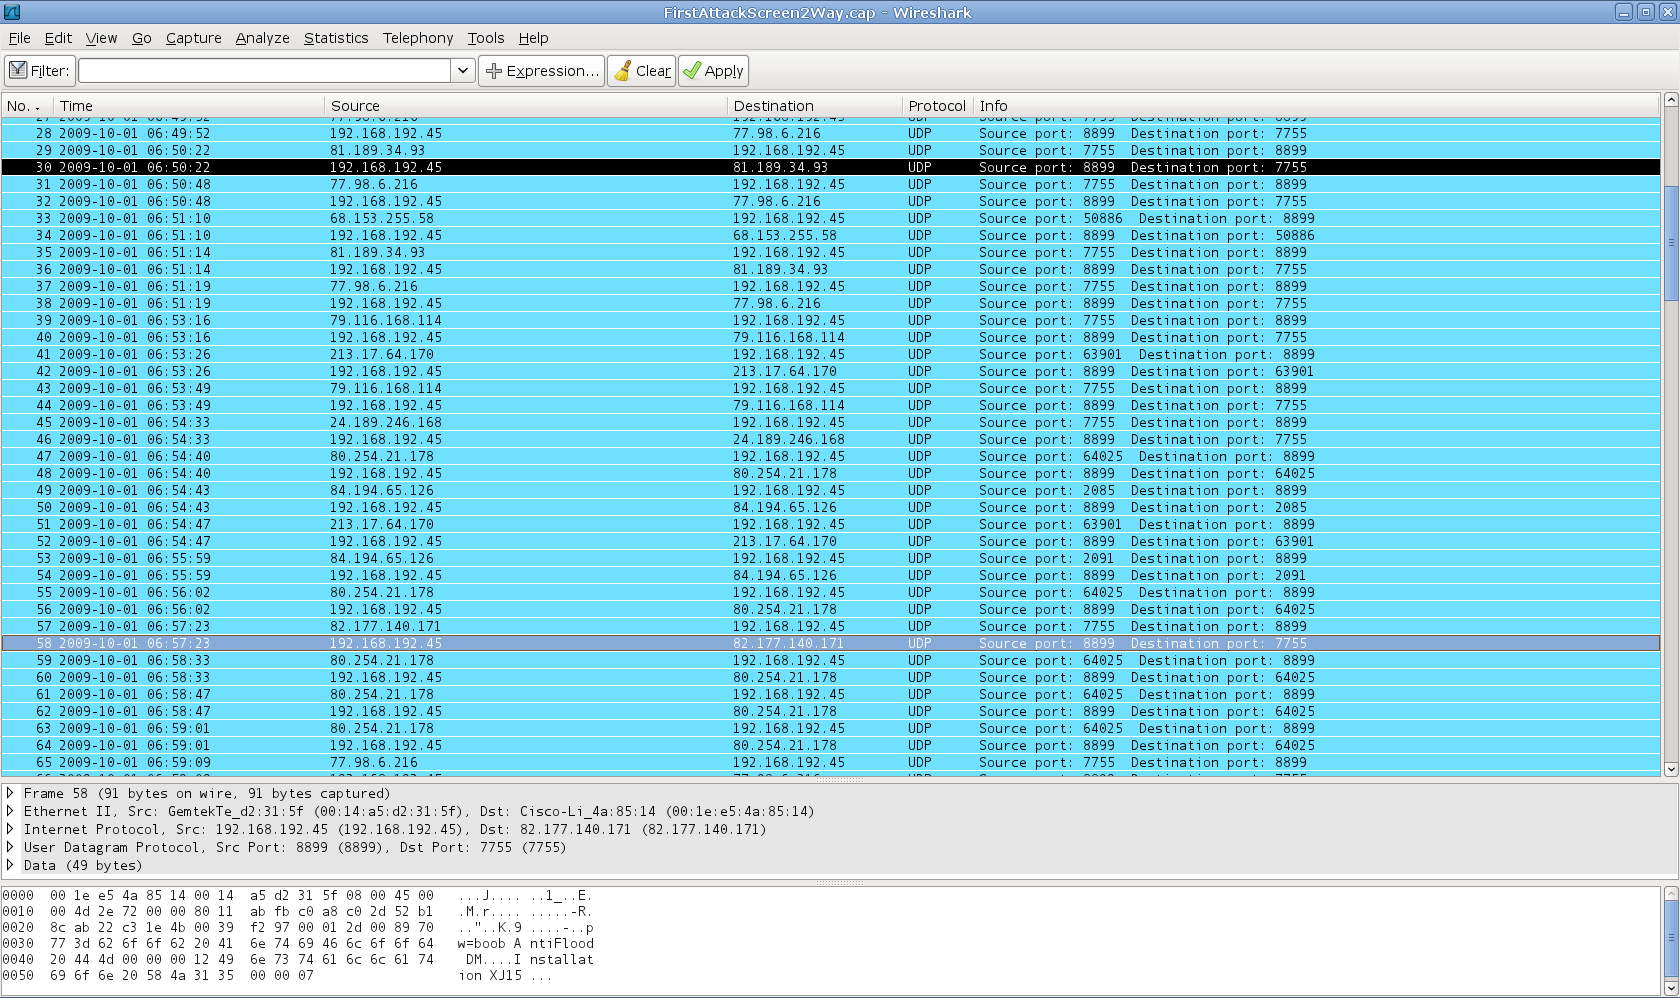Select packet 53 with source port 2091
The height and width of the screenshot is (998, 1680).
[830, 558]
